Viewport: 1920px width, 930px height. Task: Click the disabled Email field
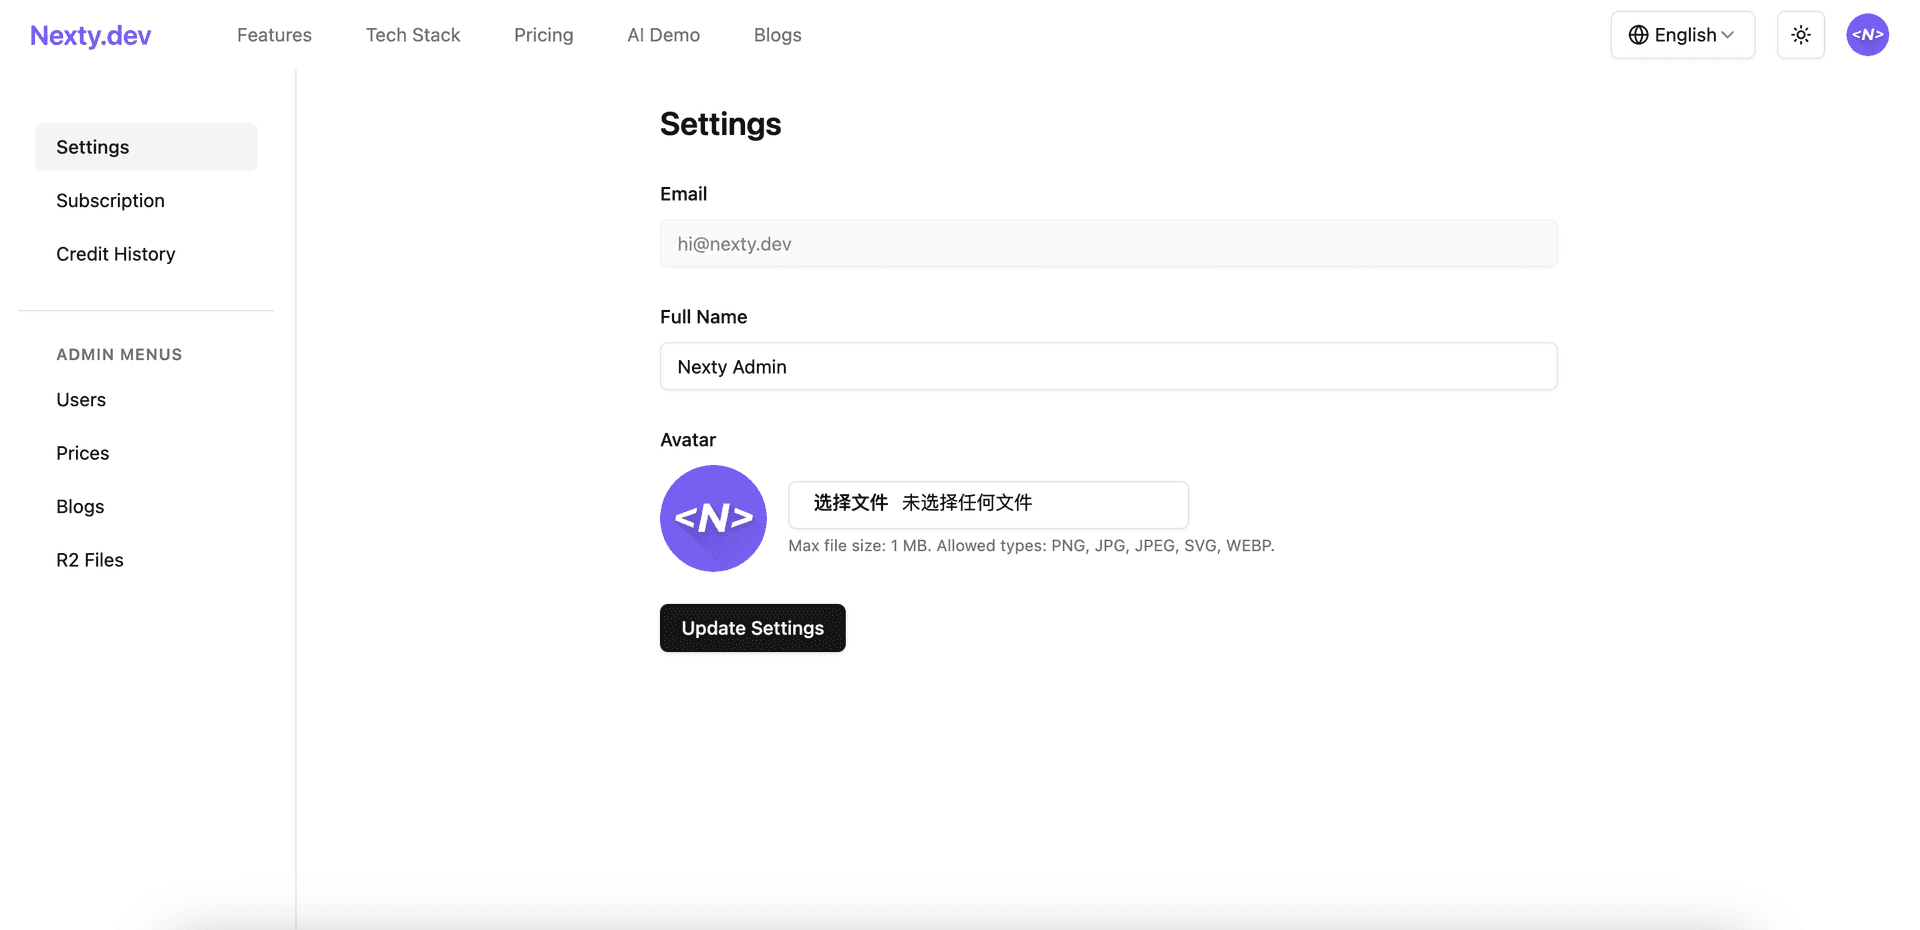[1108, 243]
